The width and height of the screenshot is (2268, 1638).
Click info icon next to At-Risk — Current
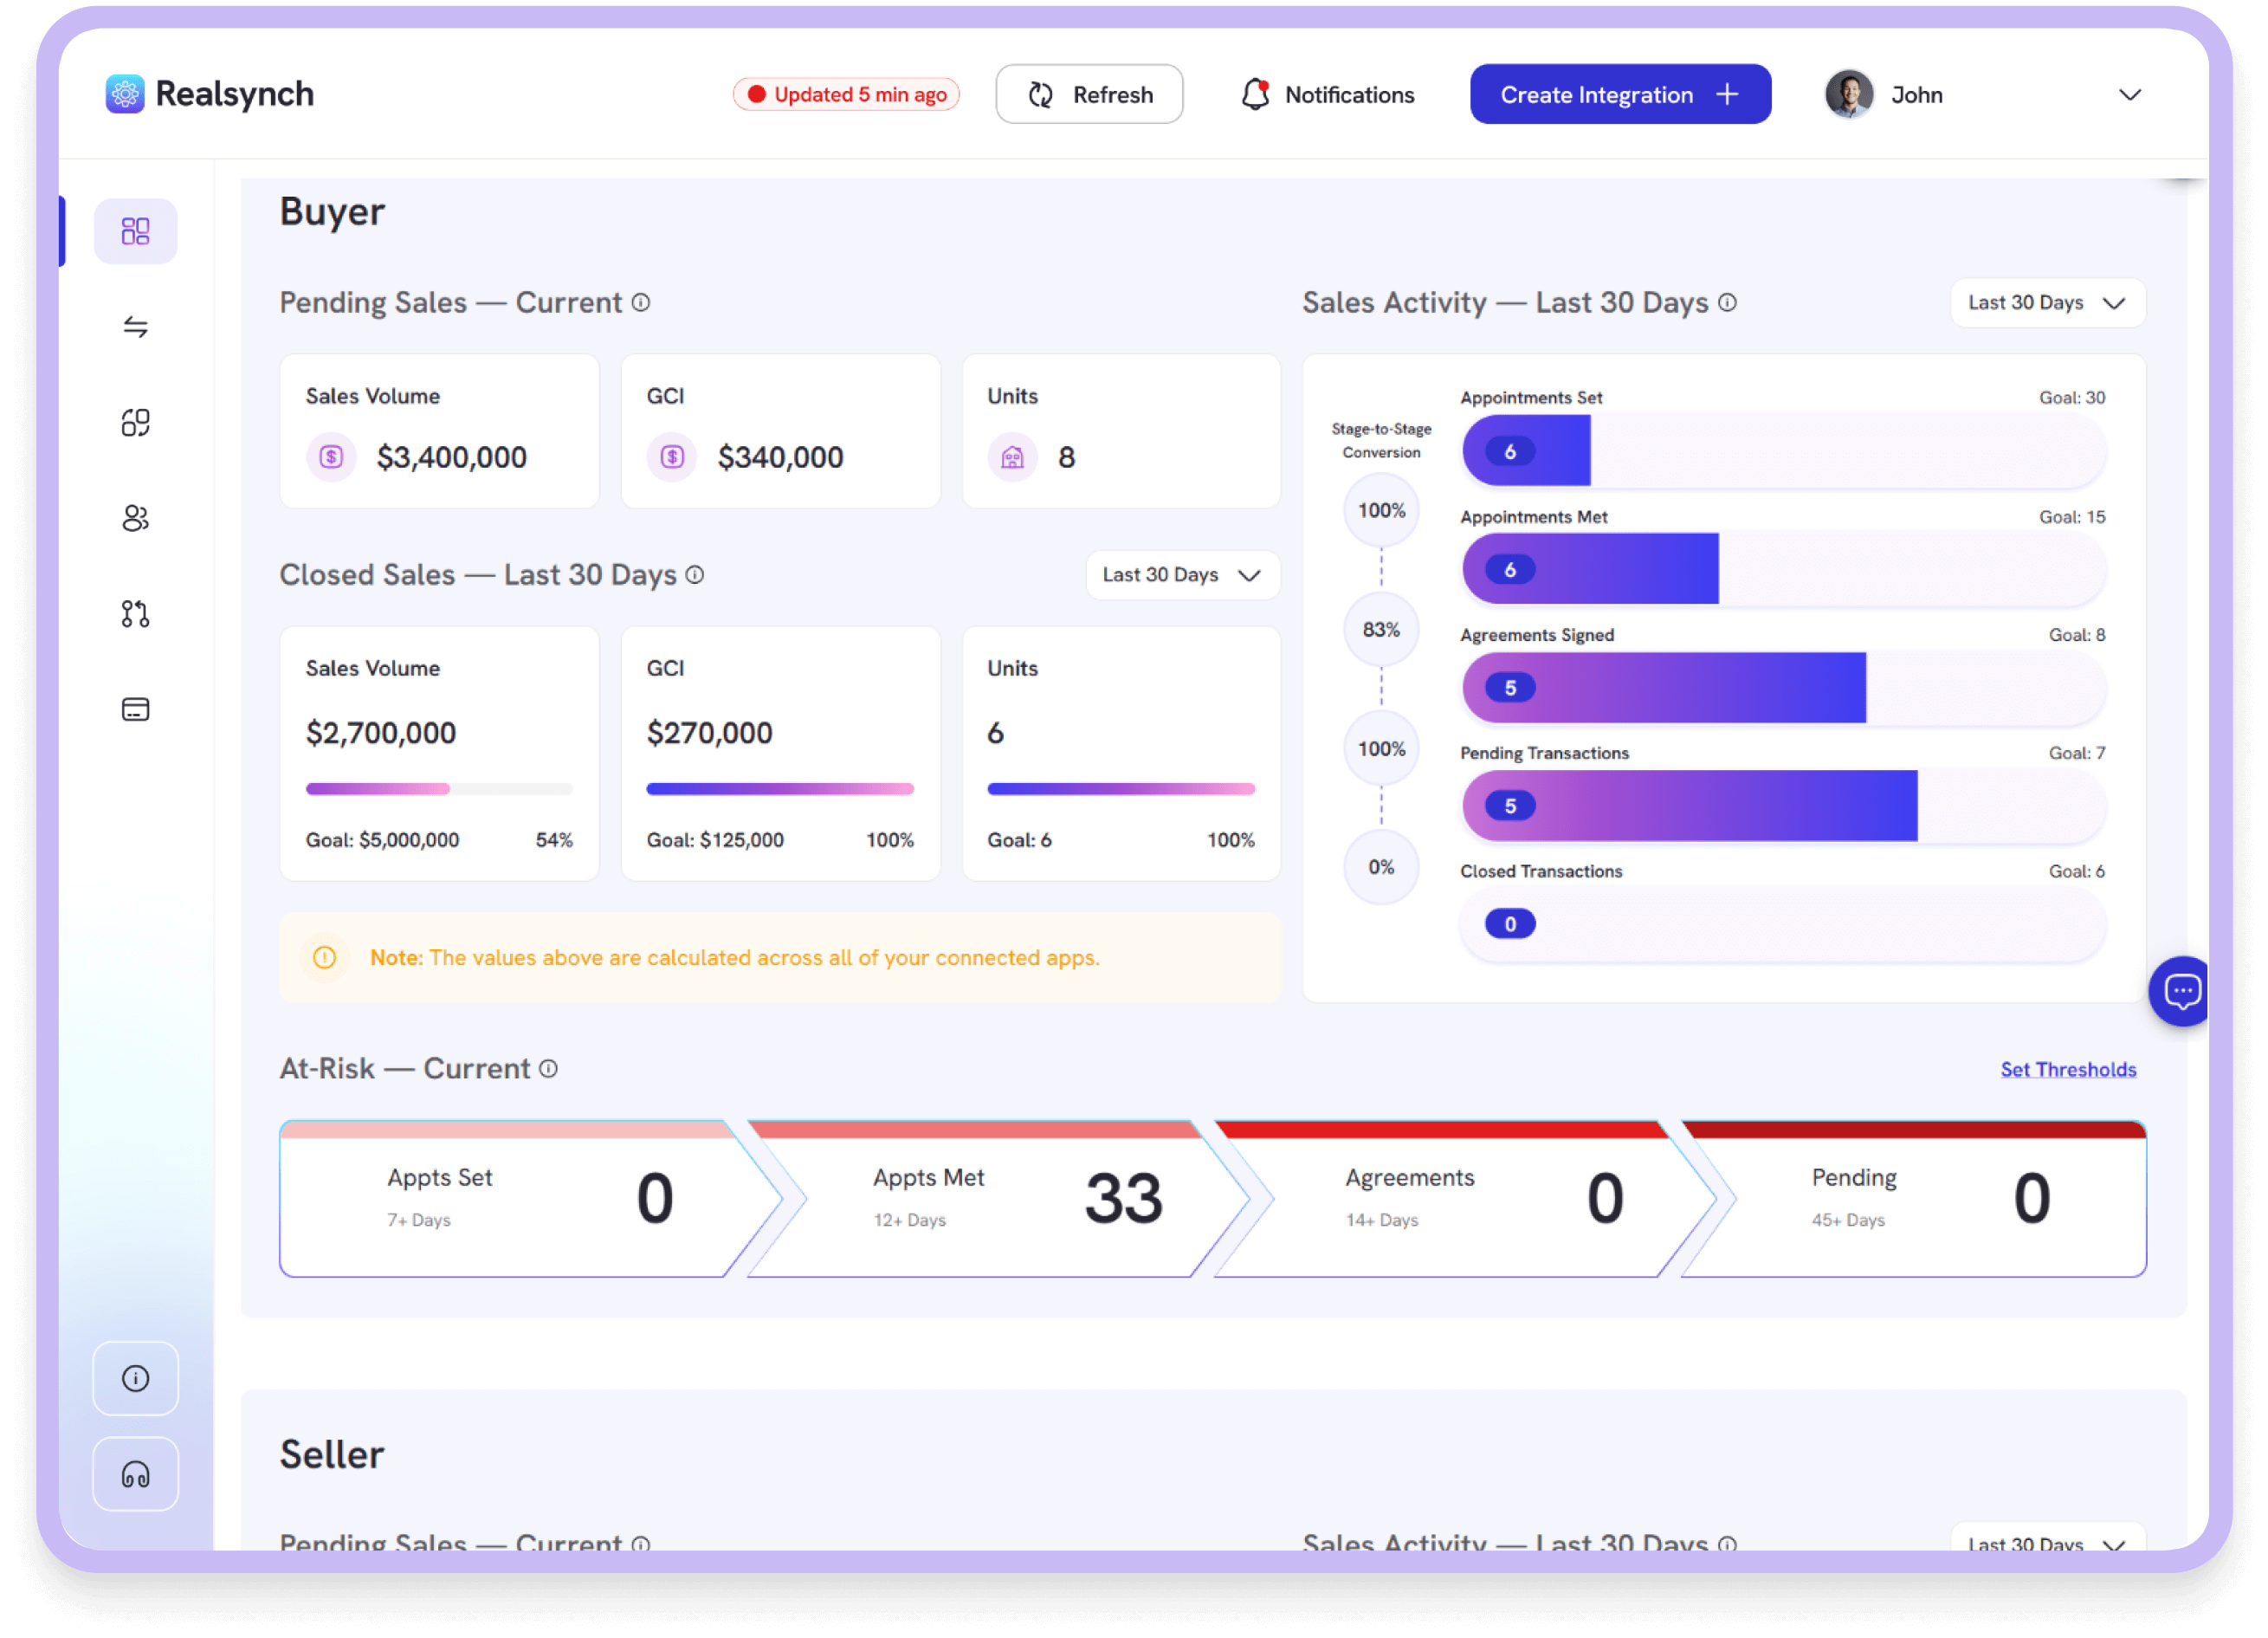click(x=548, y=1069)
